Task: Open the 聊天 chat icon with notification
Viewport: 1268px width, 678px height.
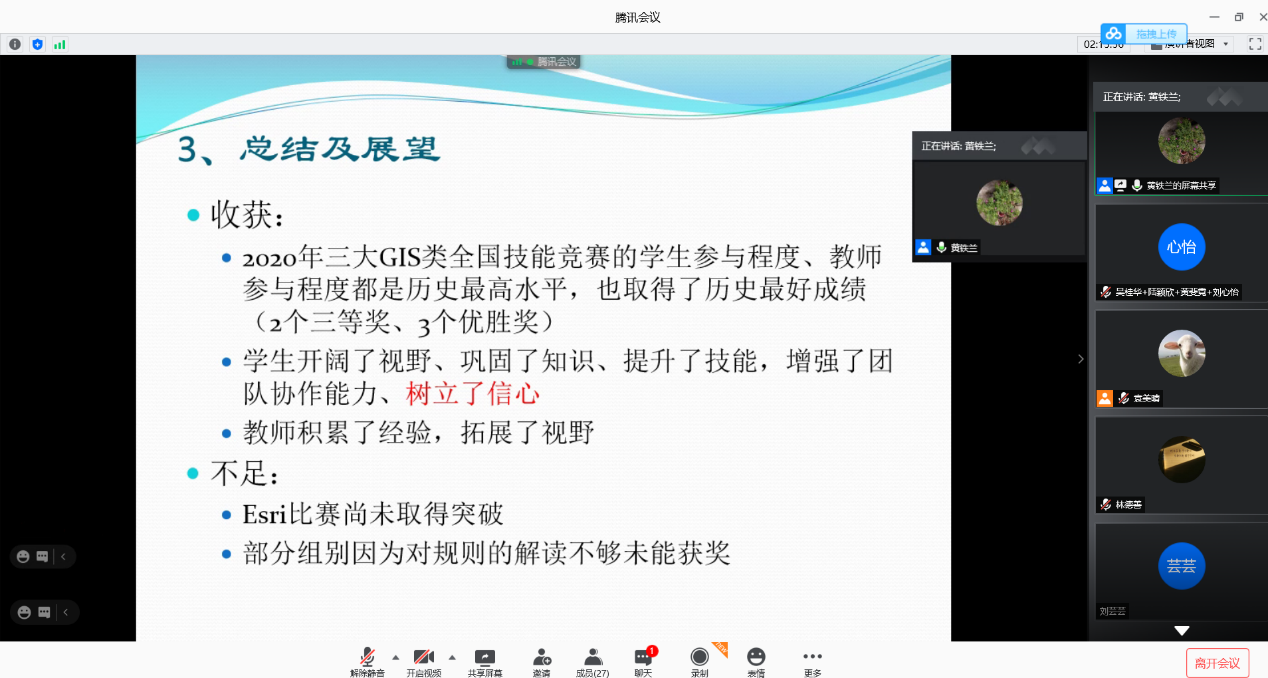Action: click(643, 660)
